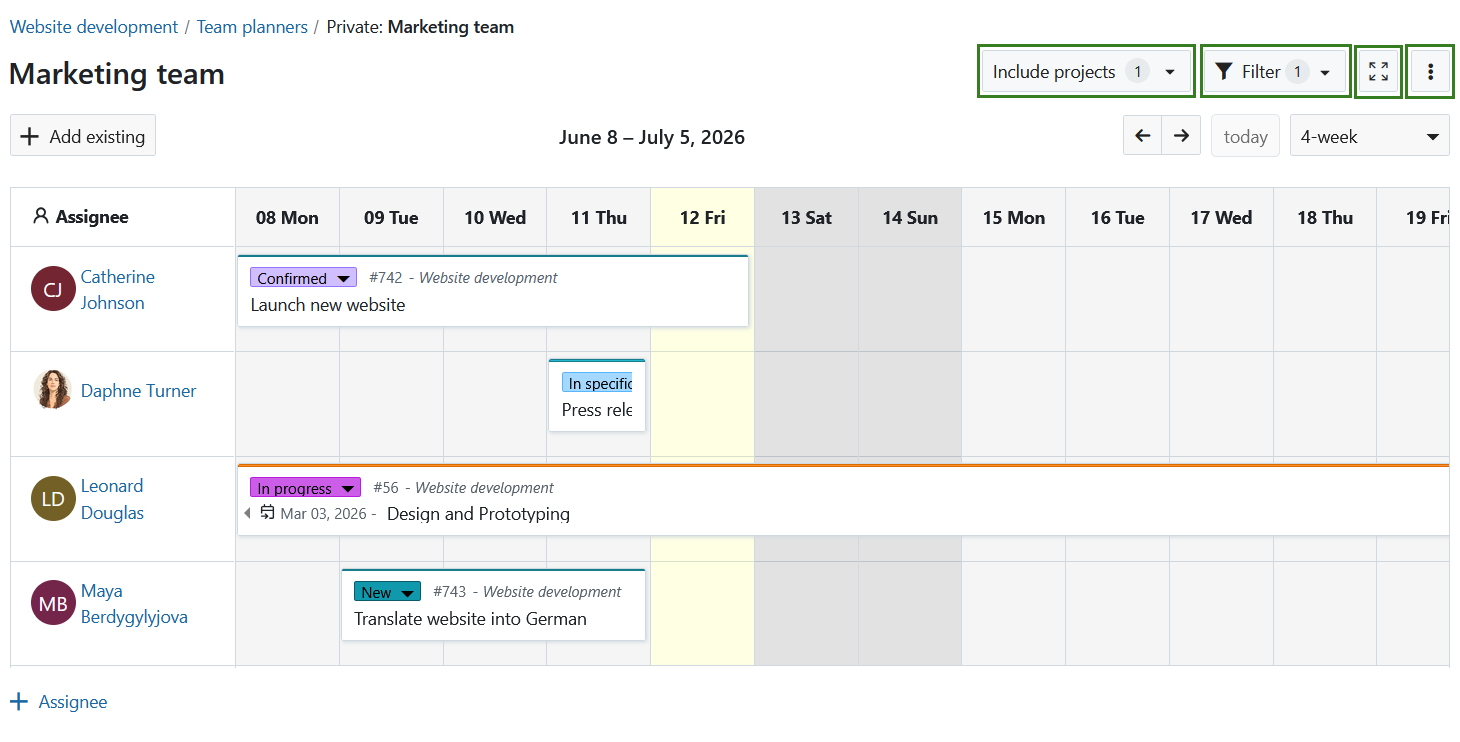Click the + Assignee link
The image size is (1460, 742).
coord(59,702)
